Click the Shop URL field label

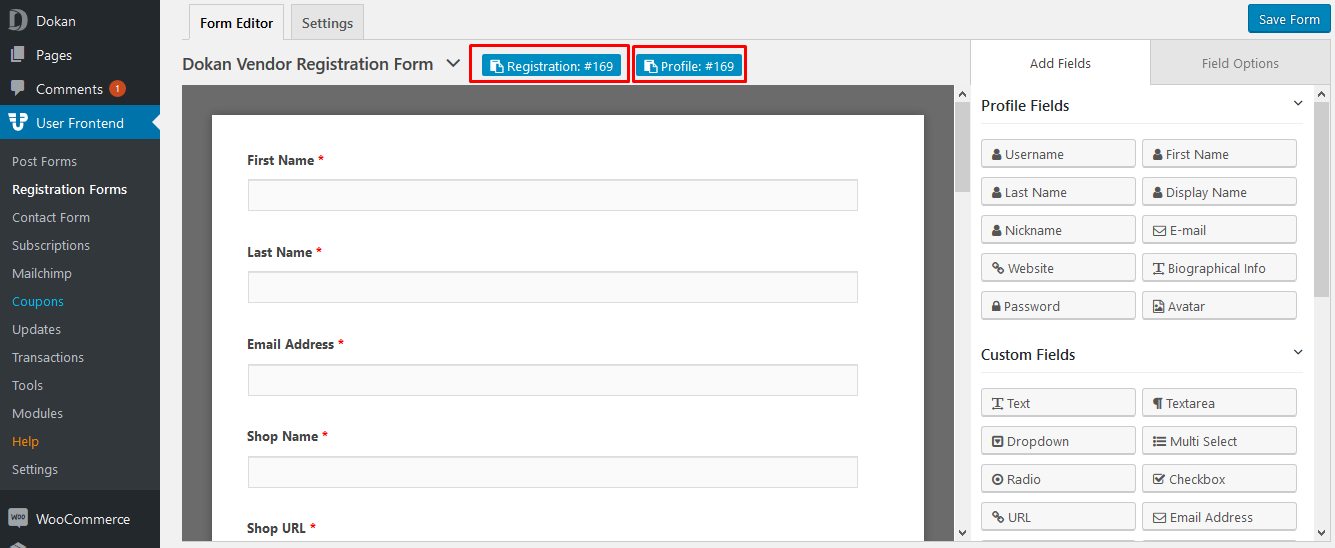click(x=278, y=528)
